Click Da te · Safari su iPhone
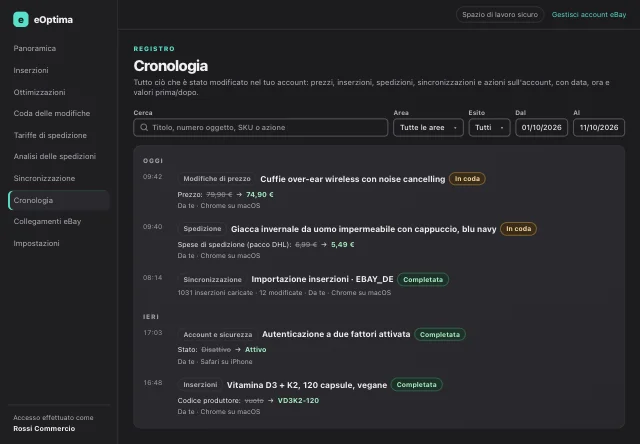 pos(215,362)
